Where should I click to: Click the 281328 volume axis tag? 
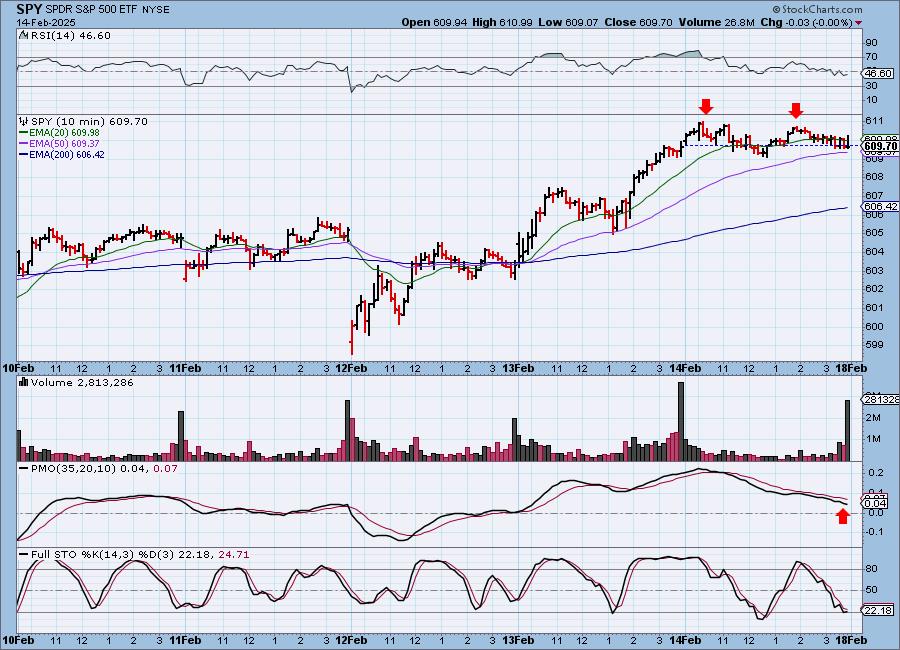coord(880,400)
